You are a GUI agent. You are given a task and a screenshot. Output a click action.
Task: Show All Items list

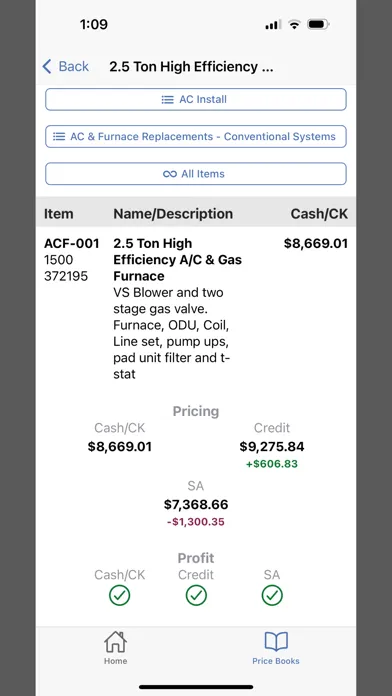196,174
